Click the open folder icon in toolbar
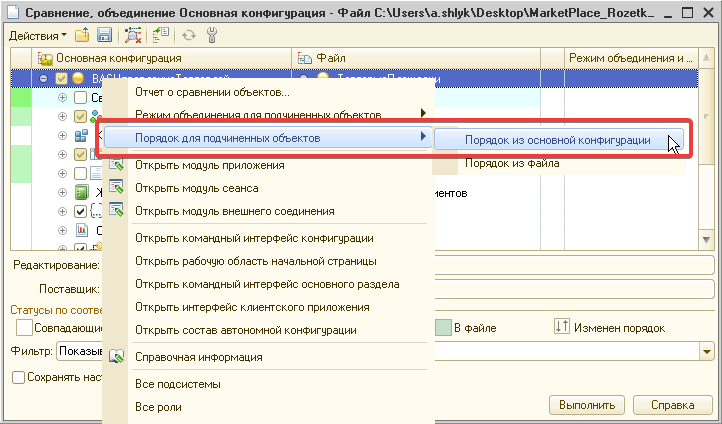 point(83,35)
